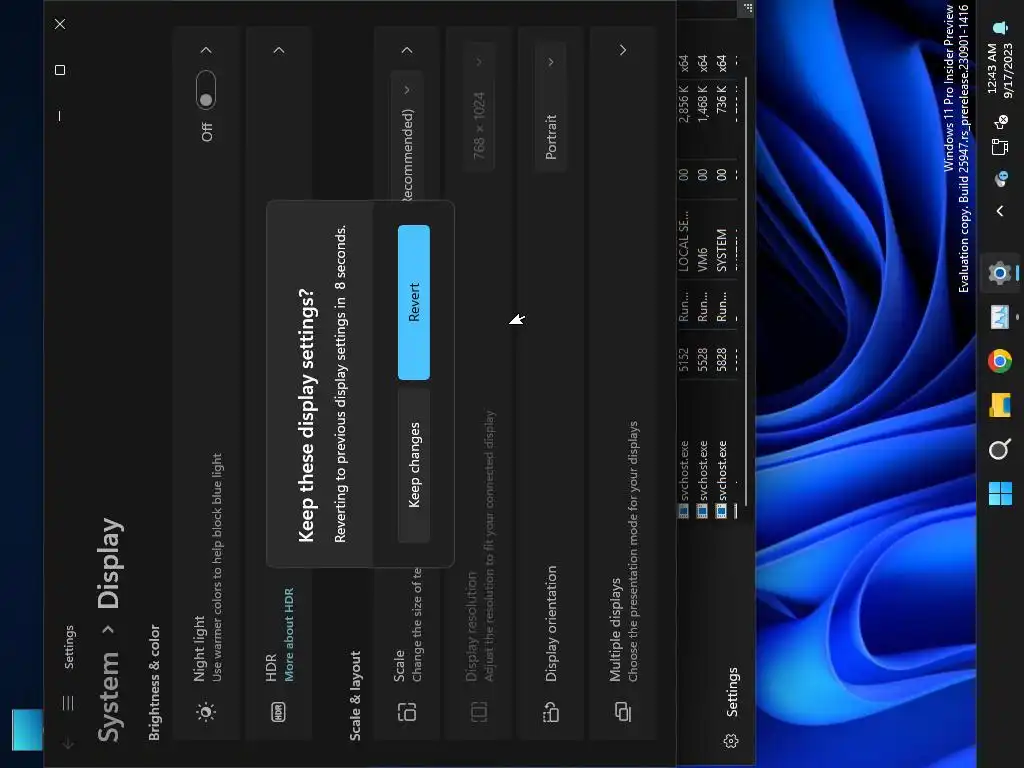Screen dimensions: 1024x768
Task: Close the Settings window
Action: coord(60,24)
